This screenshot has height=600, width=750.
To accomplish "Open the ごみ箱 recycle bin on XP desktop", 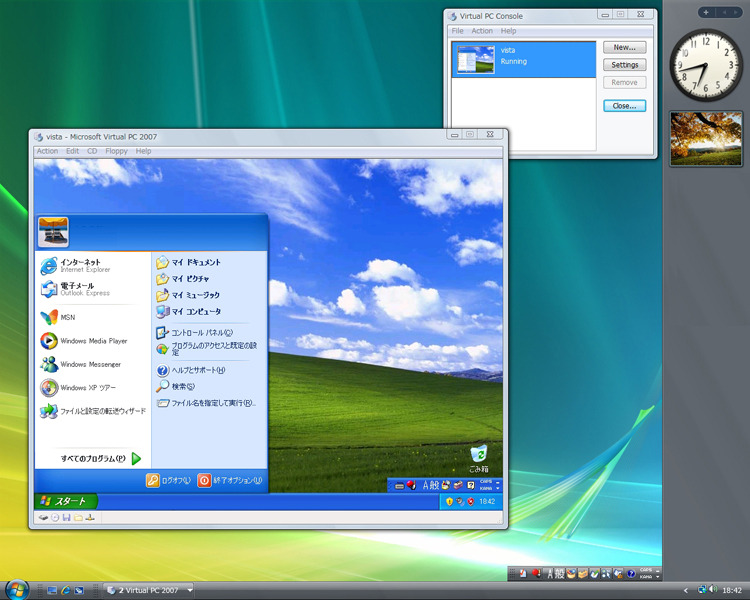I will point(478,458).
